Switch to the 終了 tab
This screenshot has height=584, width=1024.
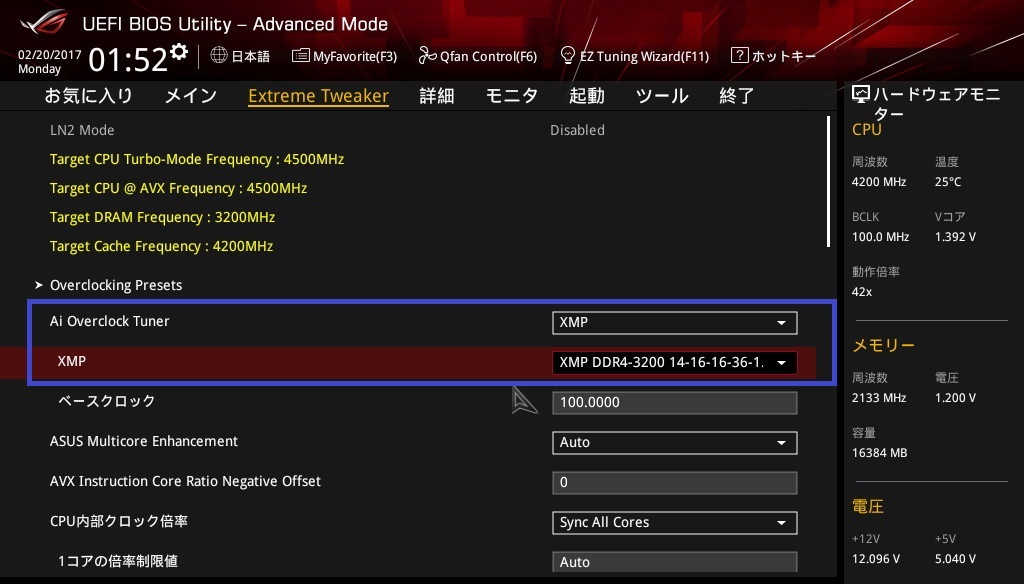[x=737, y=95]
